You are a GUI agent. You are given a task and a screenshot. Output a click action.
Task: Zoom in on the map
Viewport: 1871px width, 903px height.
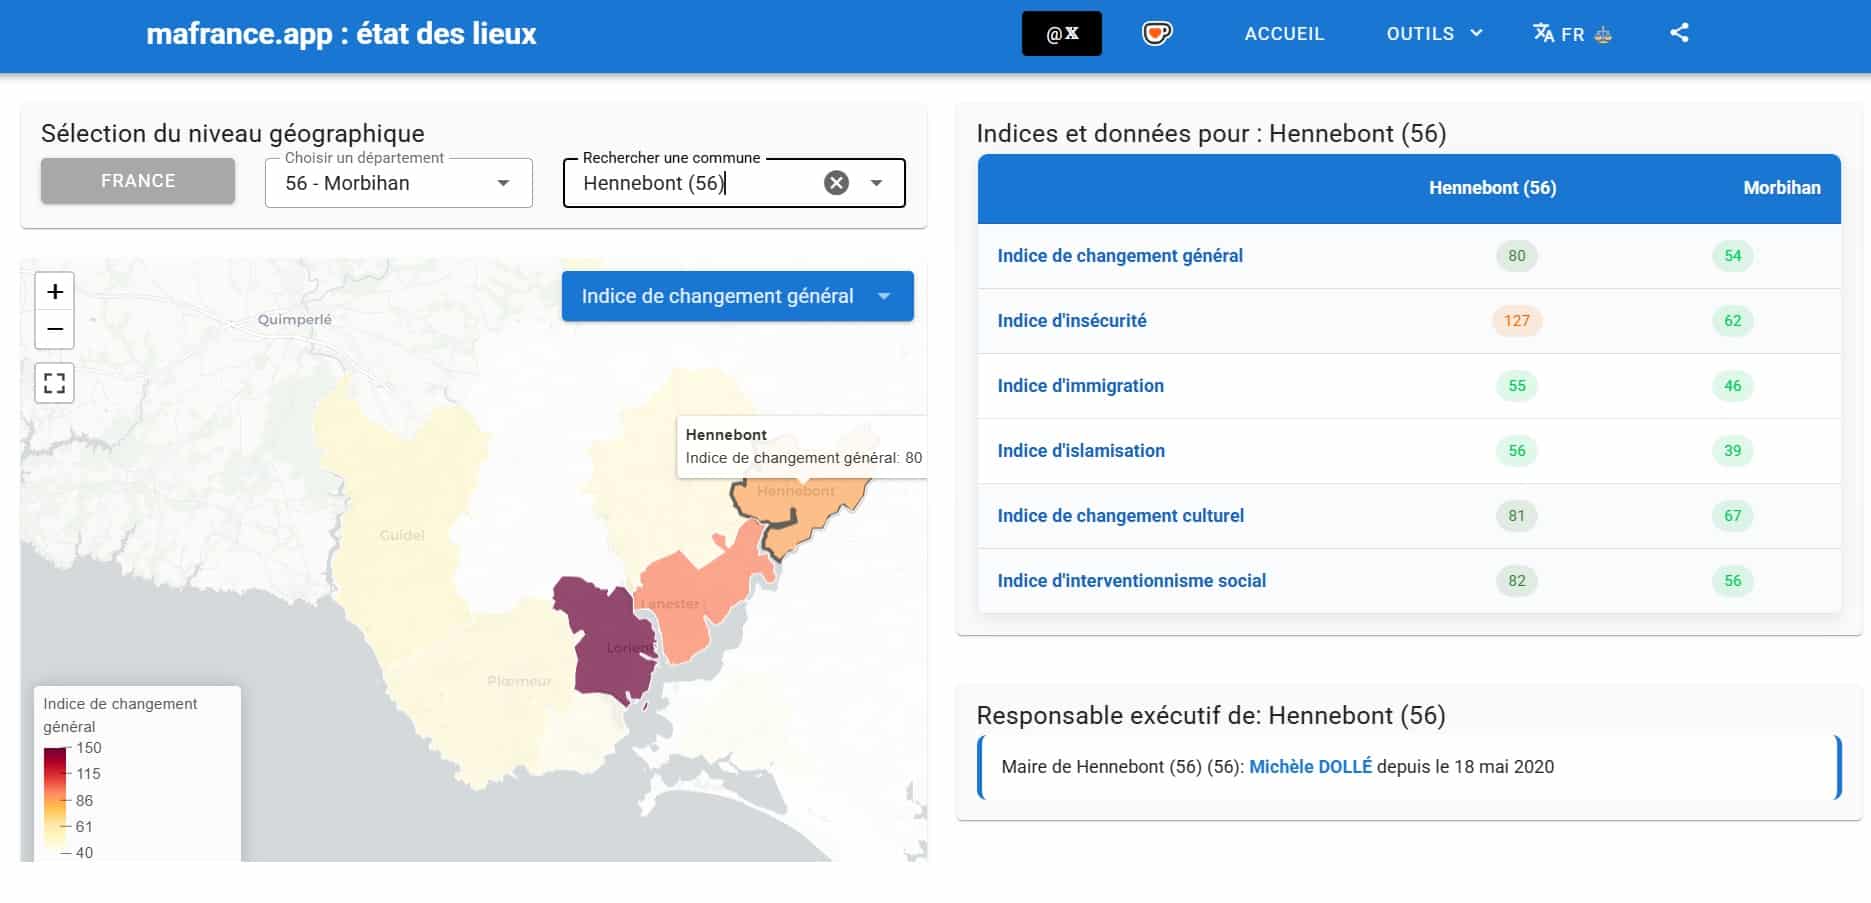point(55,291)
